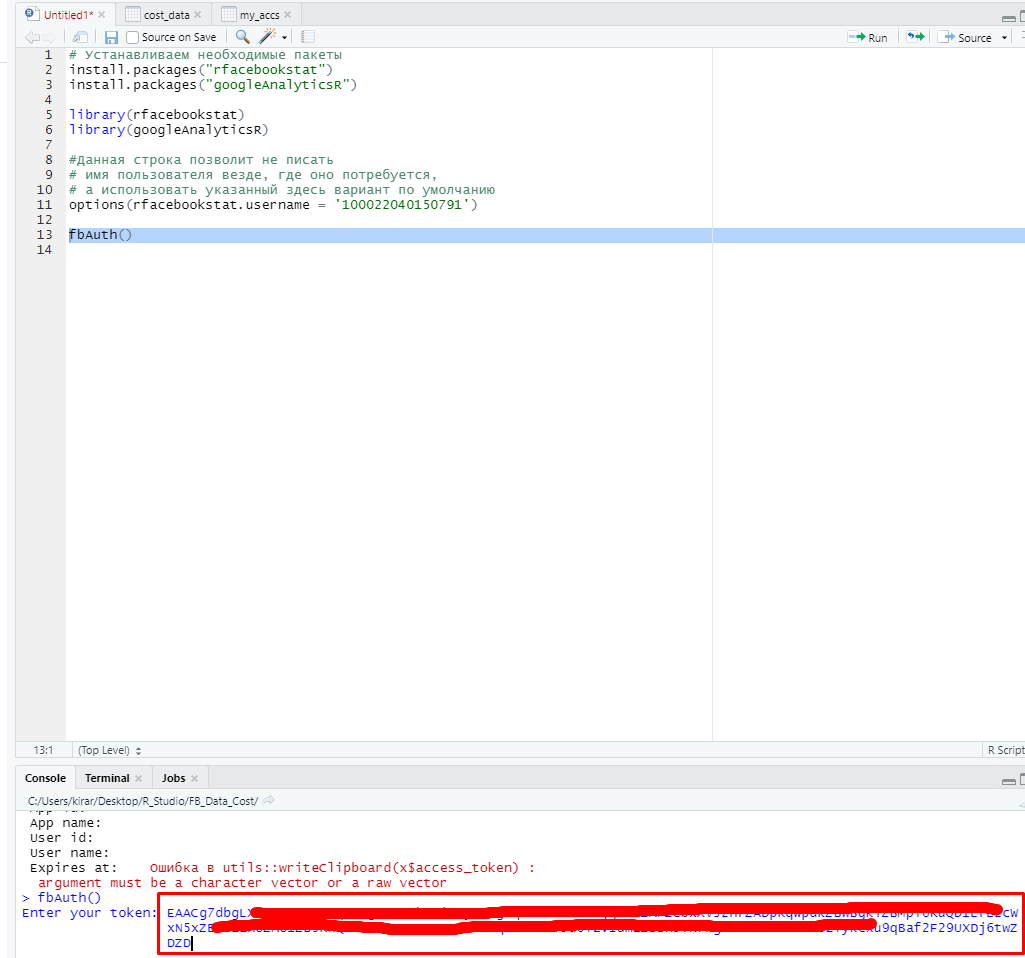Screen dimensions: 1025x958
Task: Click the Compile Report notebook icon
Action: pyautogui.click(x=308, y=37)
